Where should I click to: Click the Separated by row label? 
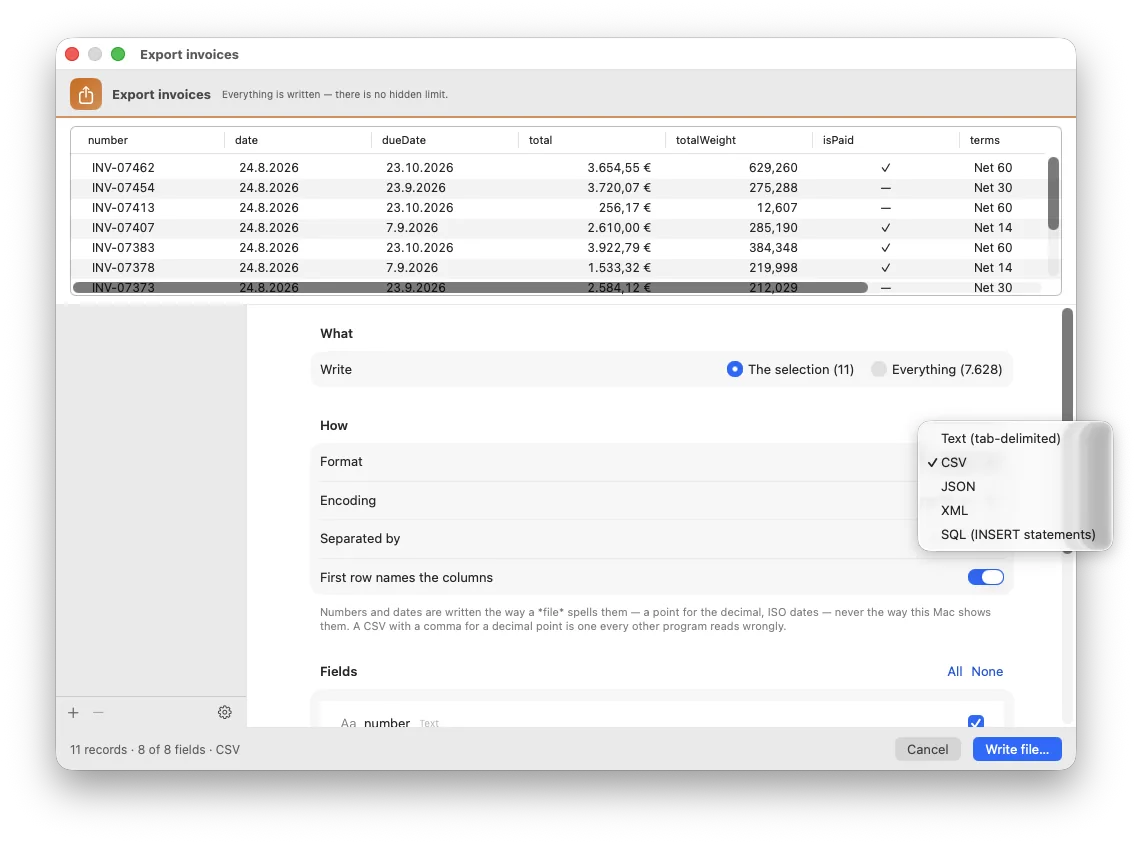tap(360, 539)
